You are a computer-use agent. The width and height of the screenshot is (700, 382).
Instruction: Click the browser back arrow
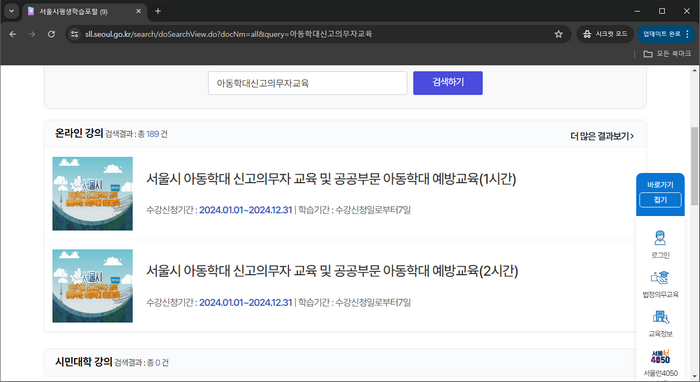pos(12,34)
